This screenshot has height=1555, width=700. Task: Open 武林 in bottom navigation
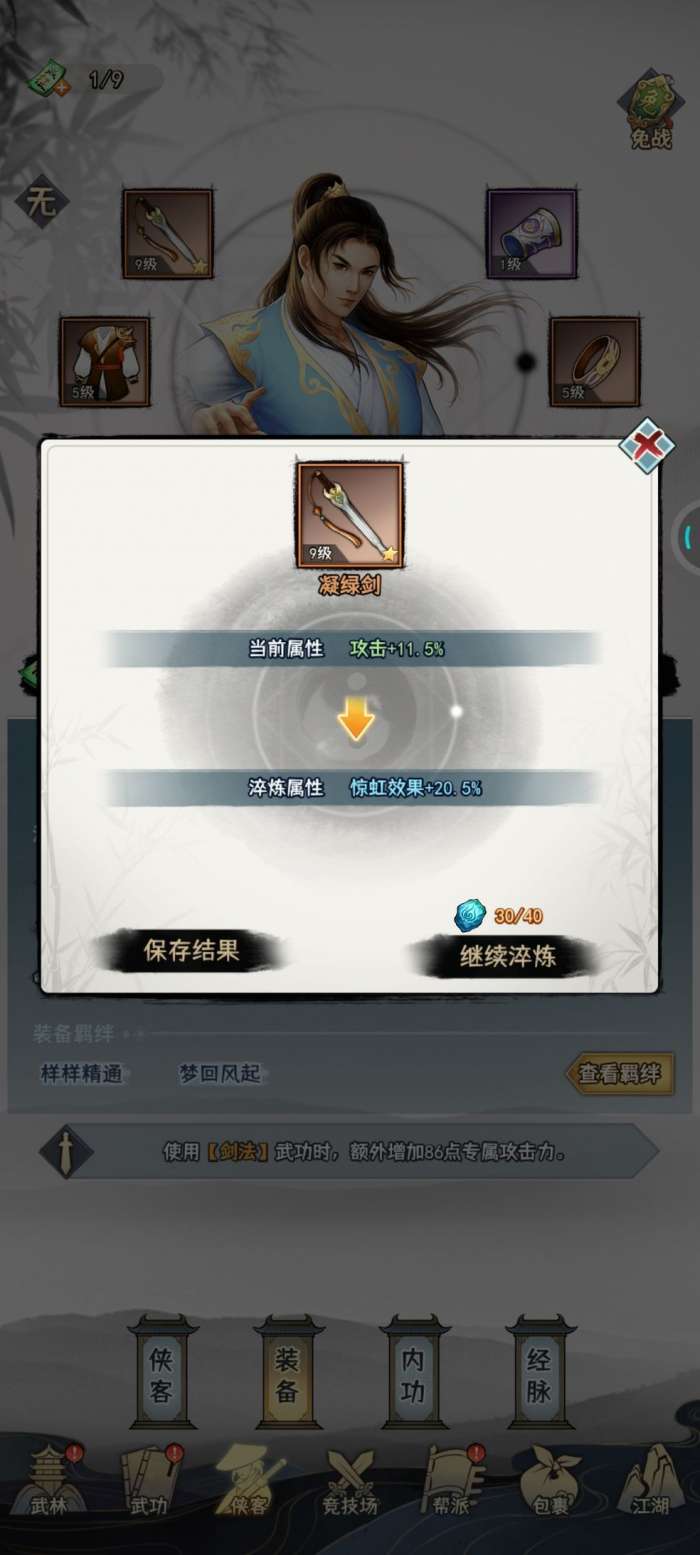click(49, 1480)
